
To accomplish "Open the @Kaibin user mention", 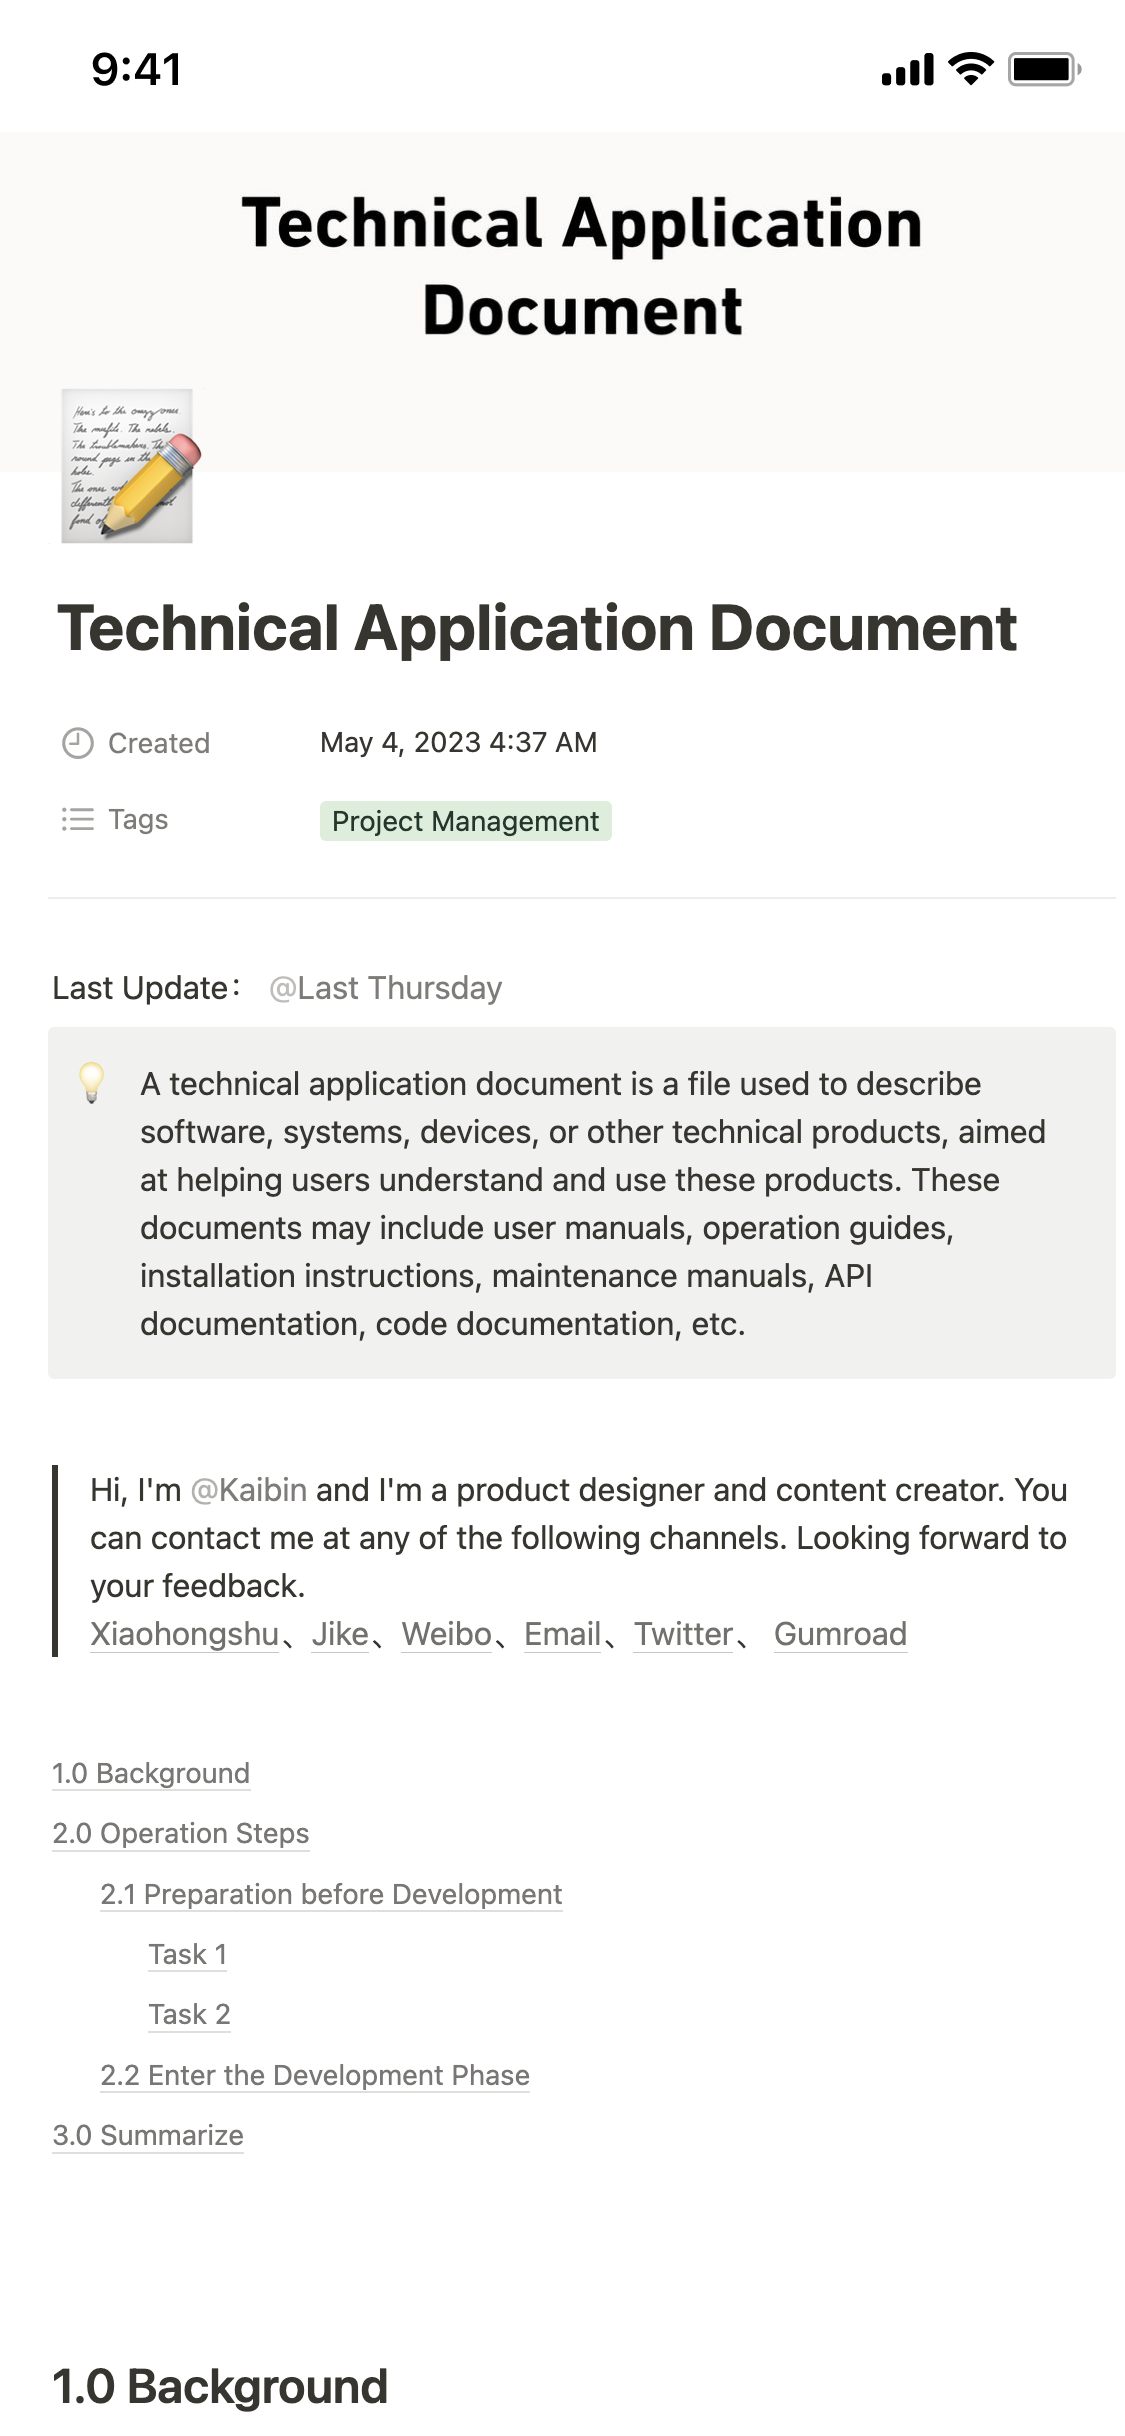I will coord(249,1490).
